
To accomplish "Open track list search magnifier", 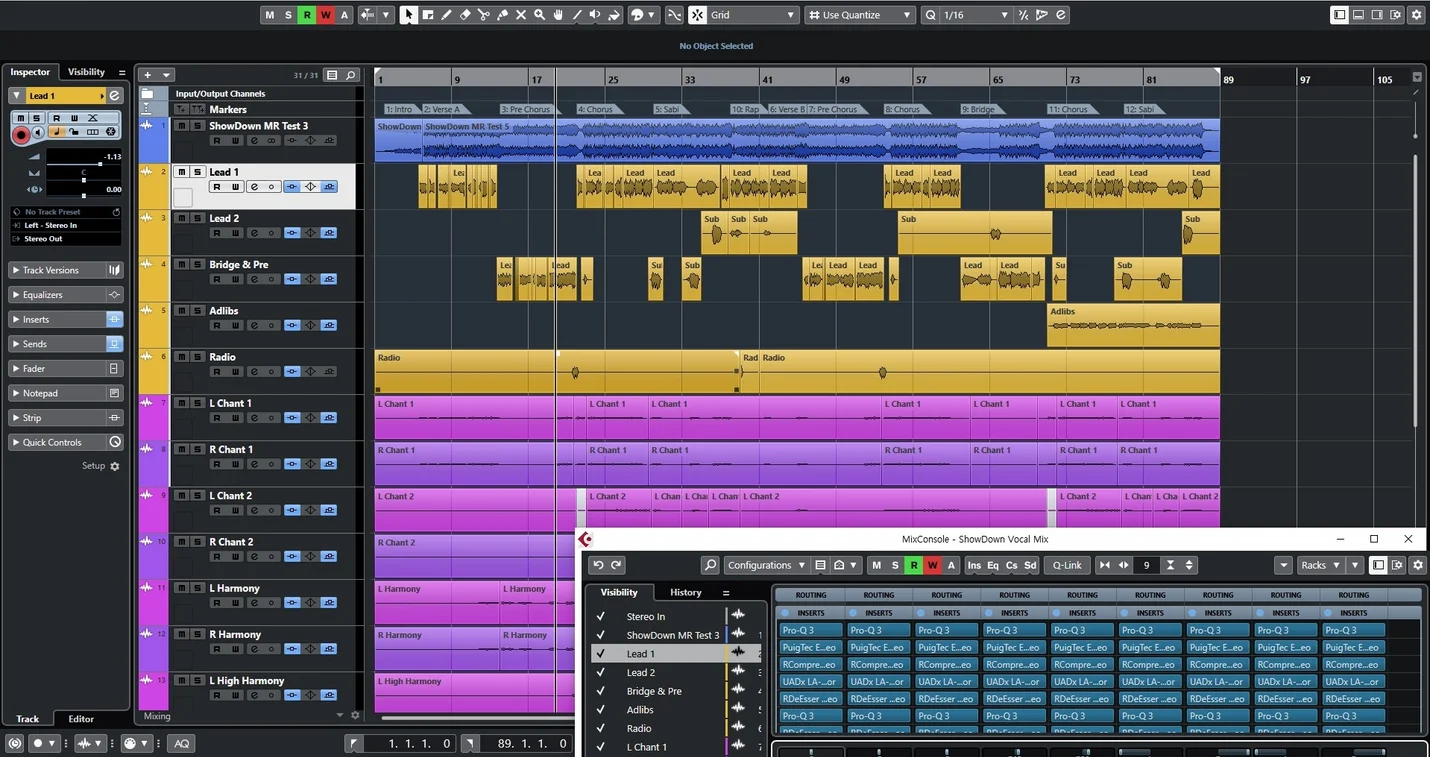I will point(350,75).
